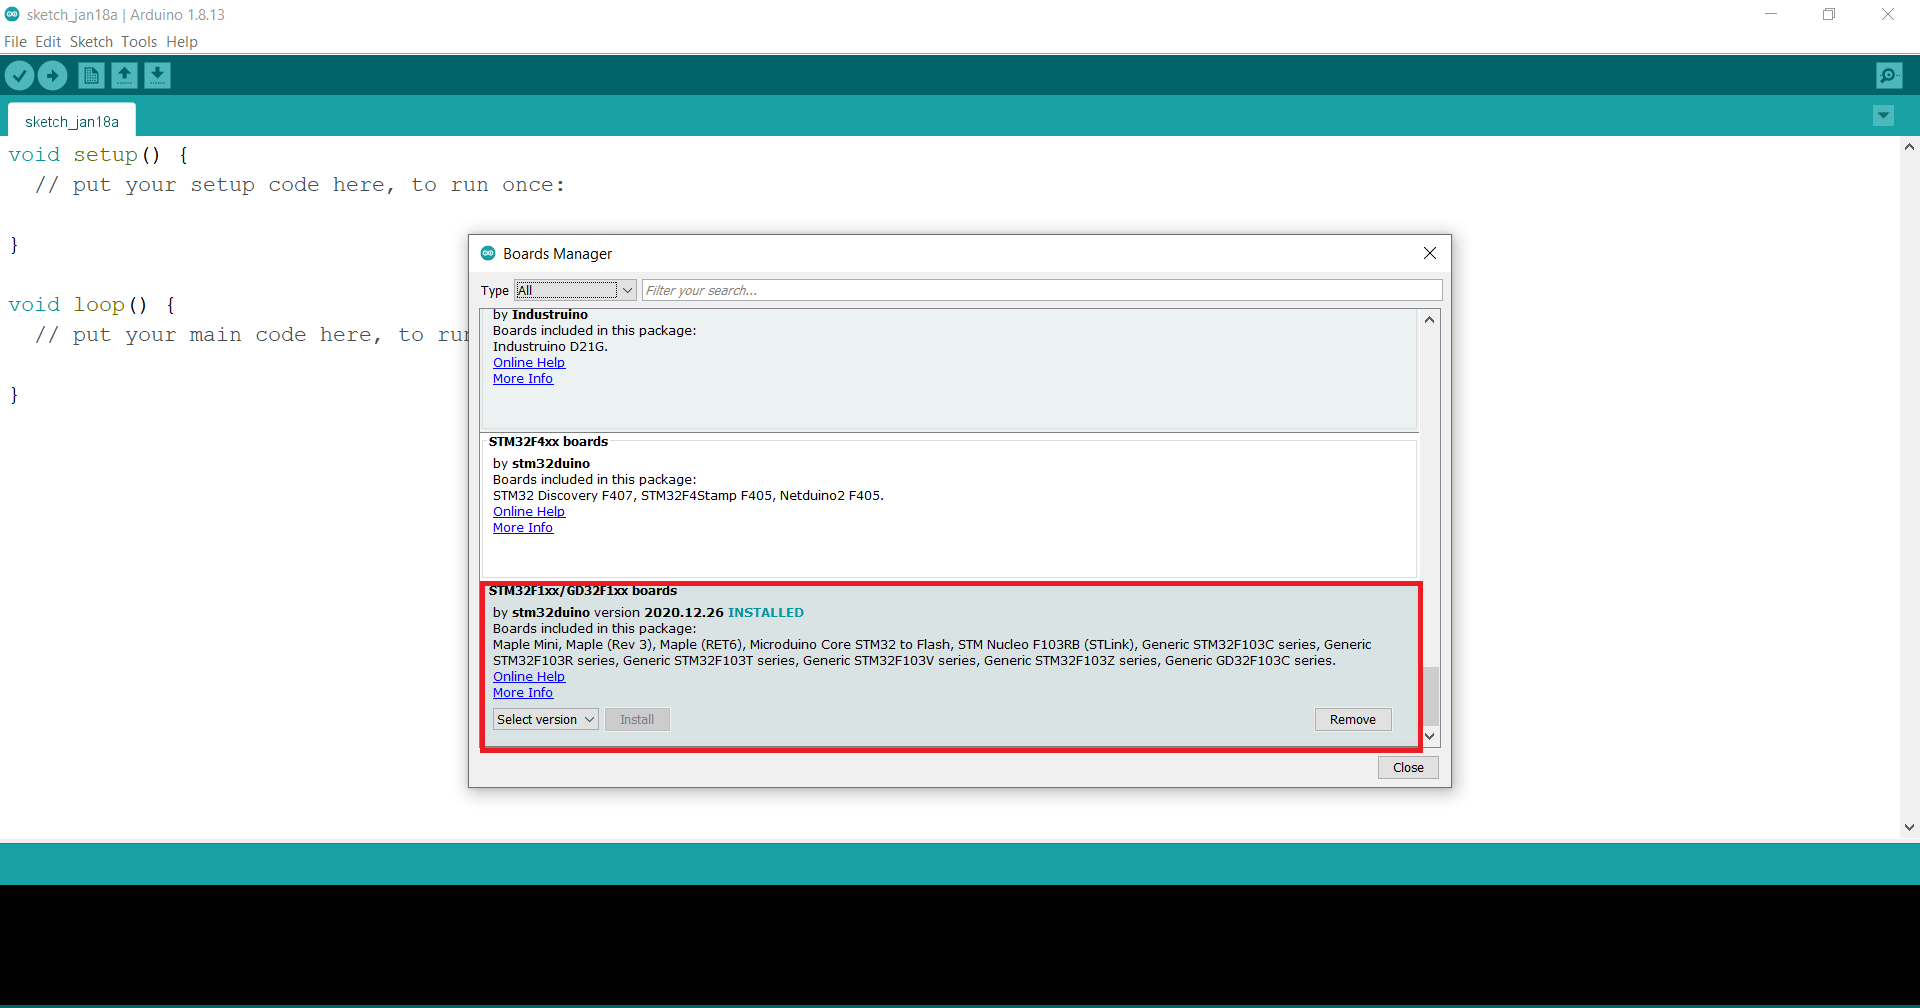1920x1008 pixels.
Task: Click the void setup() code line
Action: pyautogui.click(x=98, y=155)
